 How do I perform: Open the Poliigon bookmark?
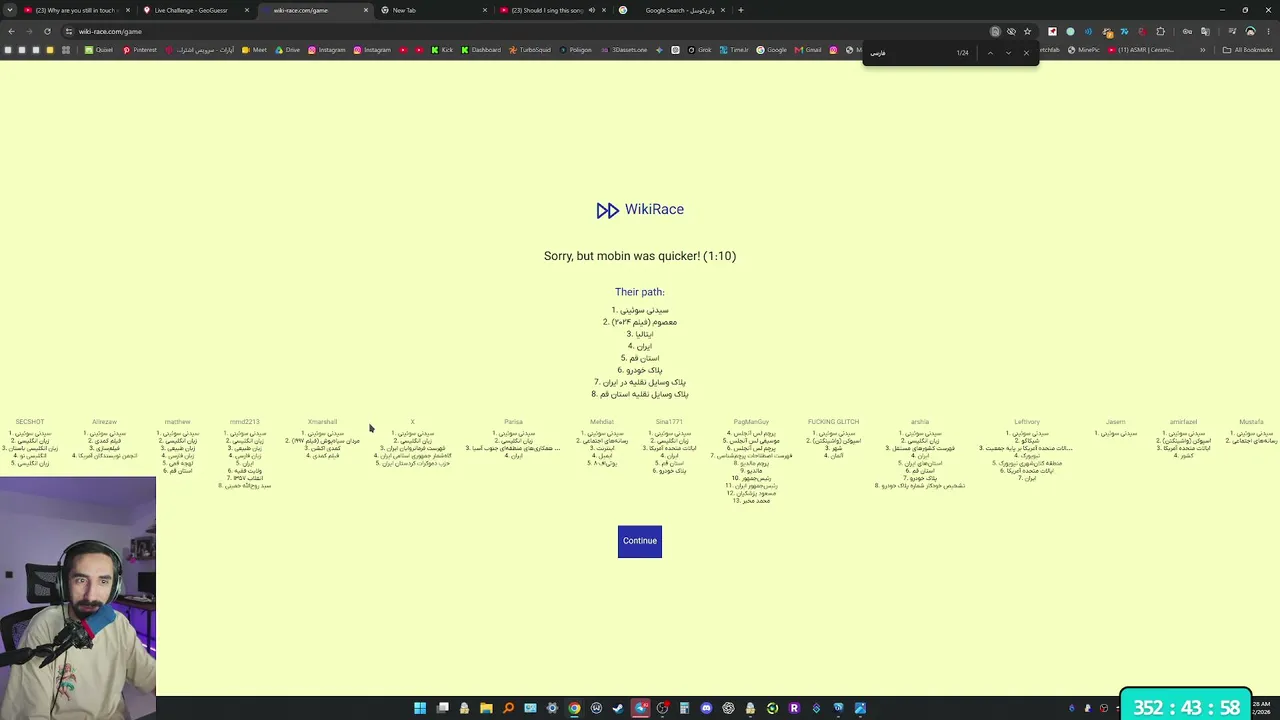tap(575, 50)
